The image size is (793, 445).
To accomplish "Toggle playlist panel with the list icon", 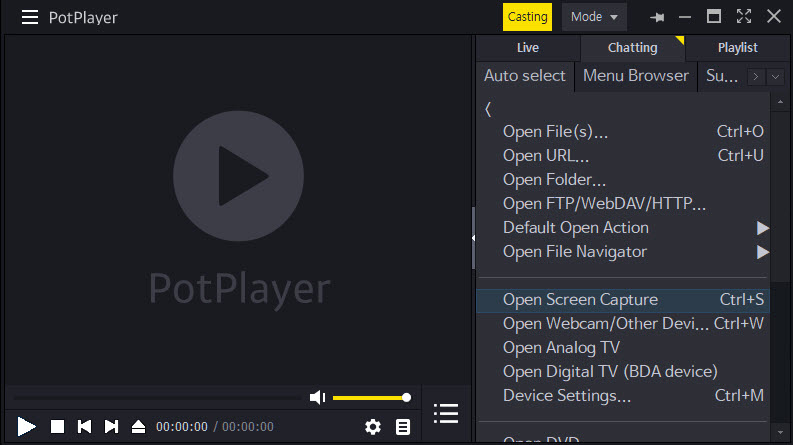I will coord(446,413).
